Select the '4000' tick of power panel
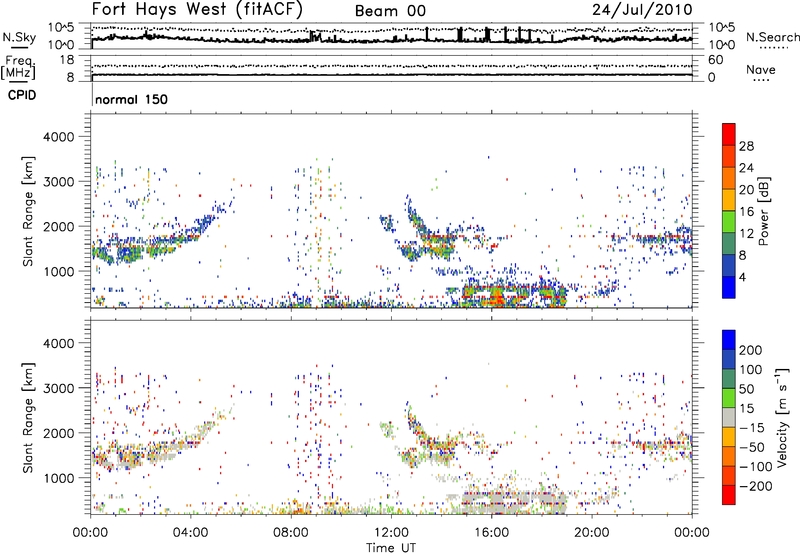 click(58, 137)
